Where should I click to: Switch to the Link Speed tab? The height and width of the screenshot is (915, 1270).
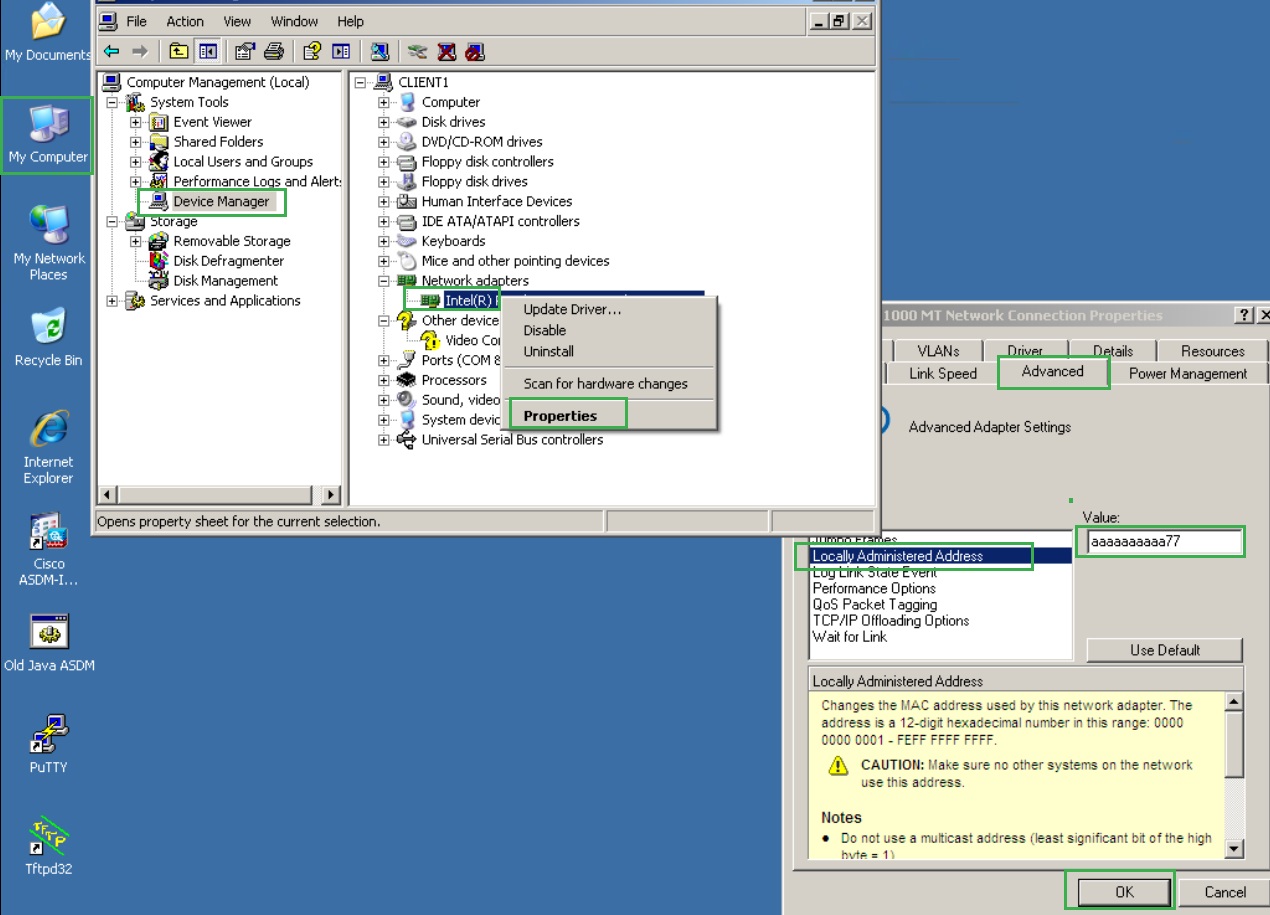coord(943,373)
